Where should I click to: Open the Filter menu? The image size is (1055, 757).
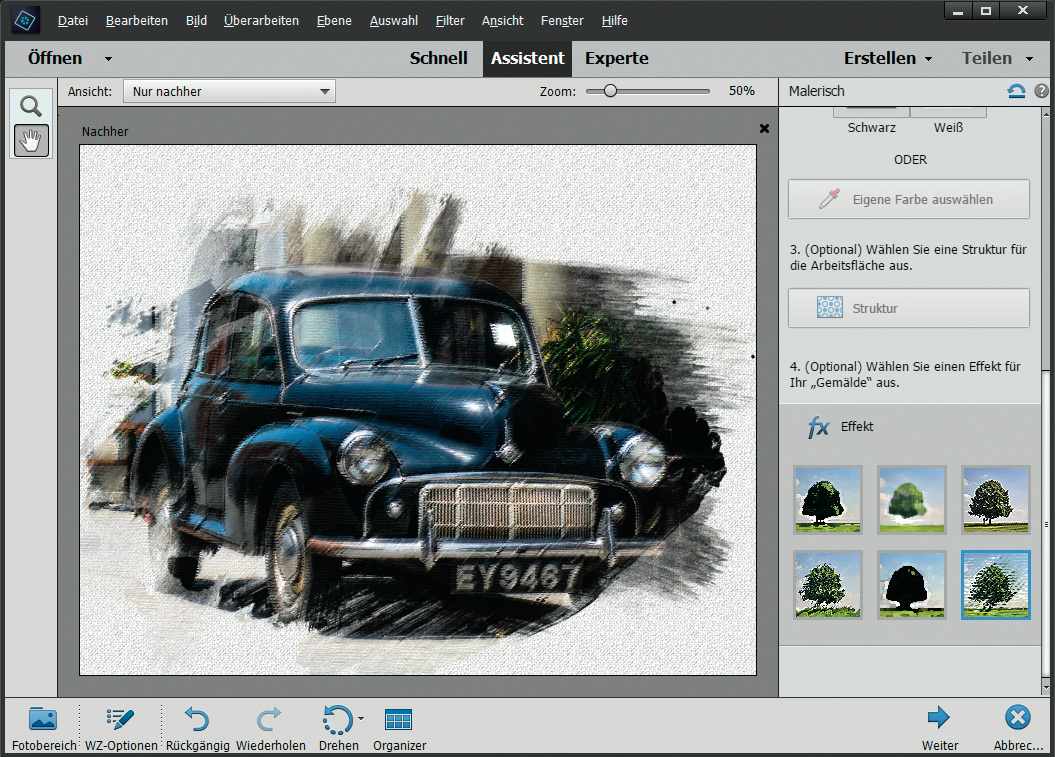click(x=450, y=20)
